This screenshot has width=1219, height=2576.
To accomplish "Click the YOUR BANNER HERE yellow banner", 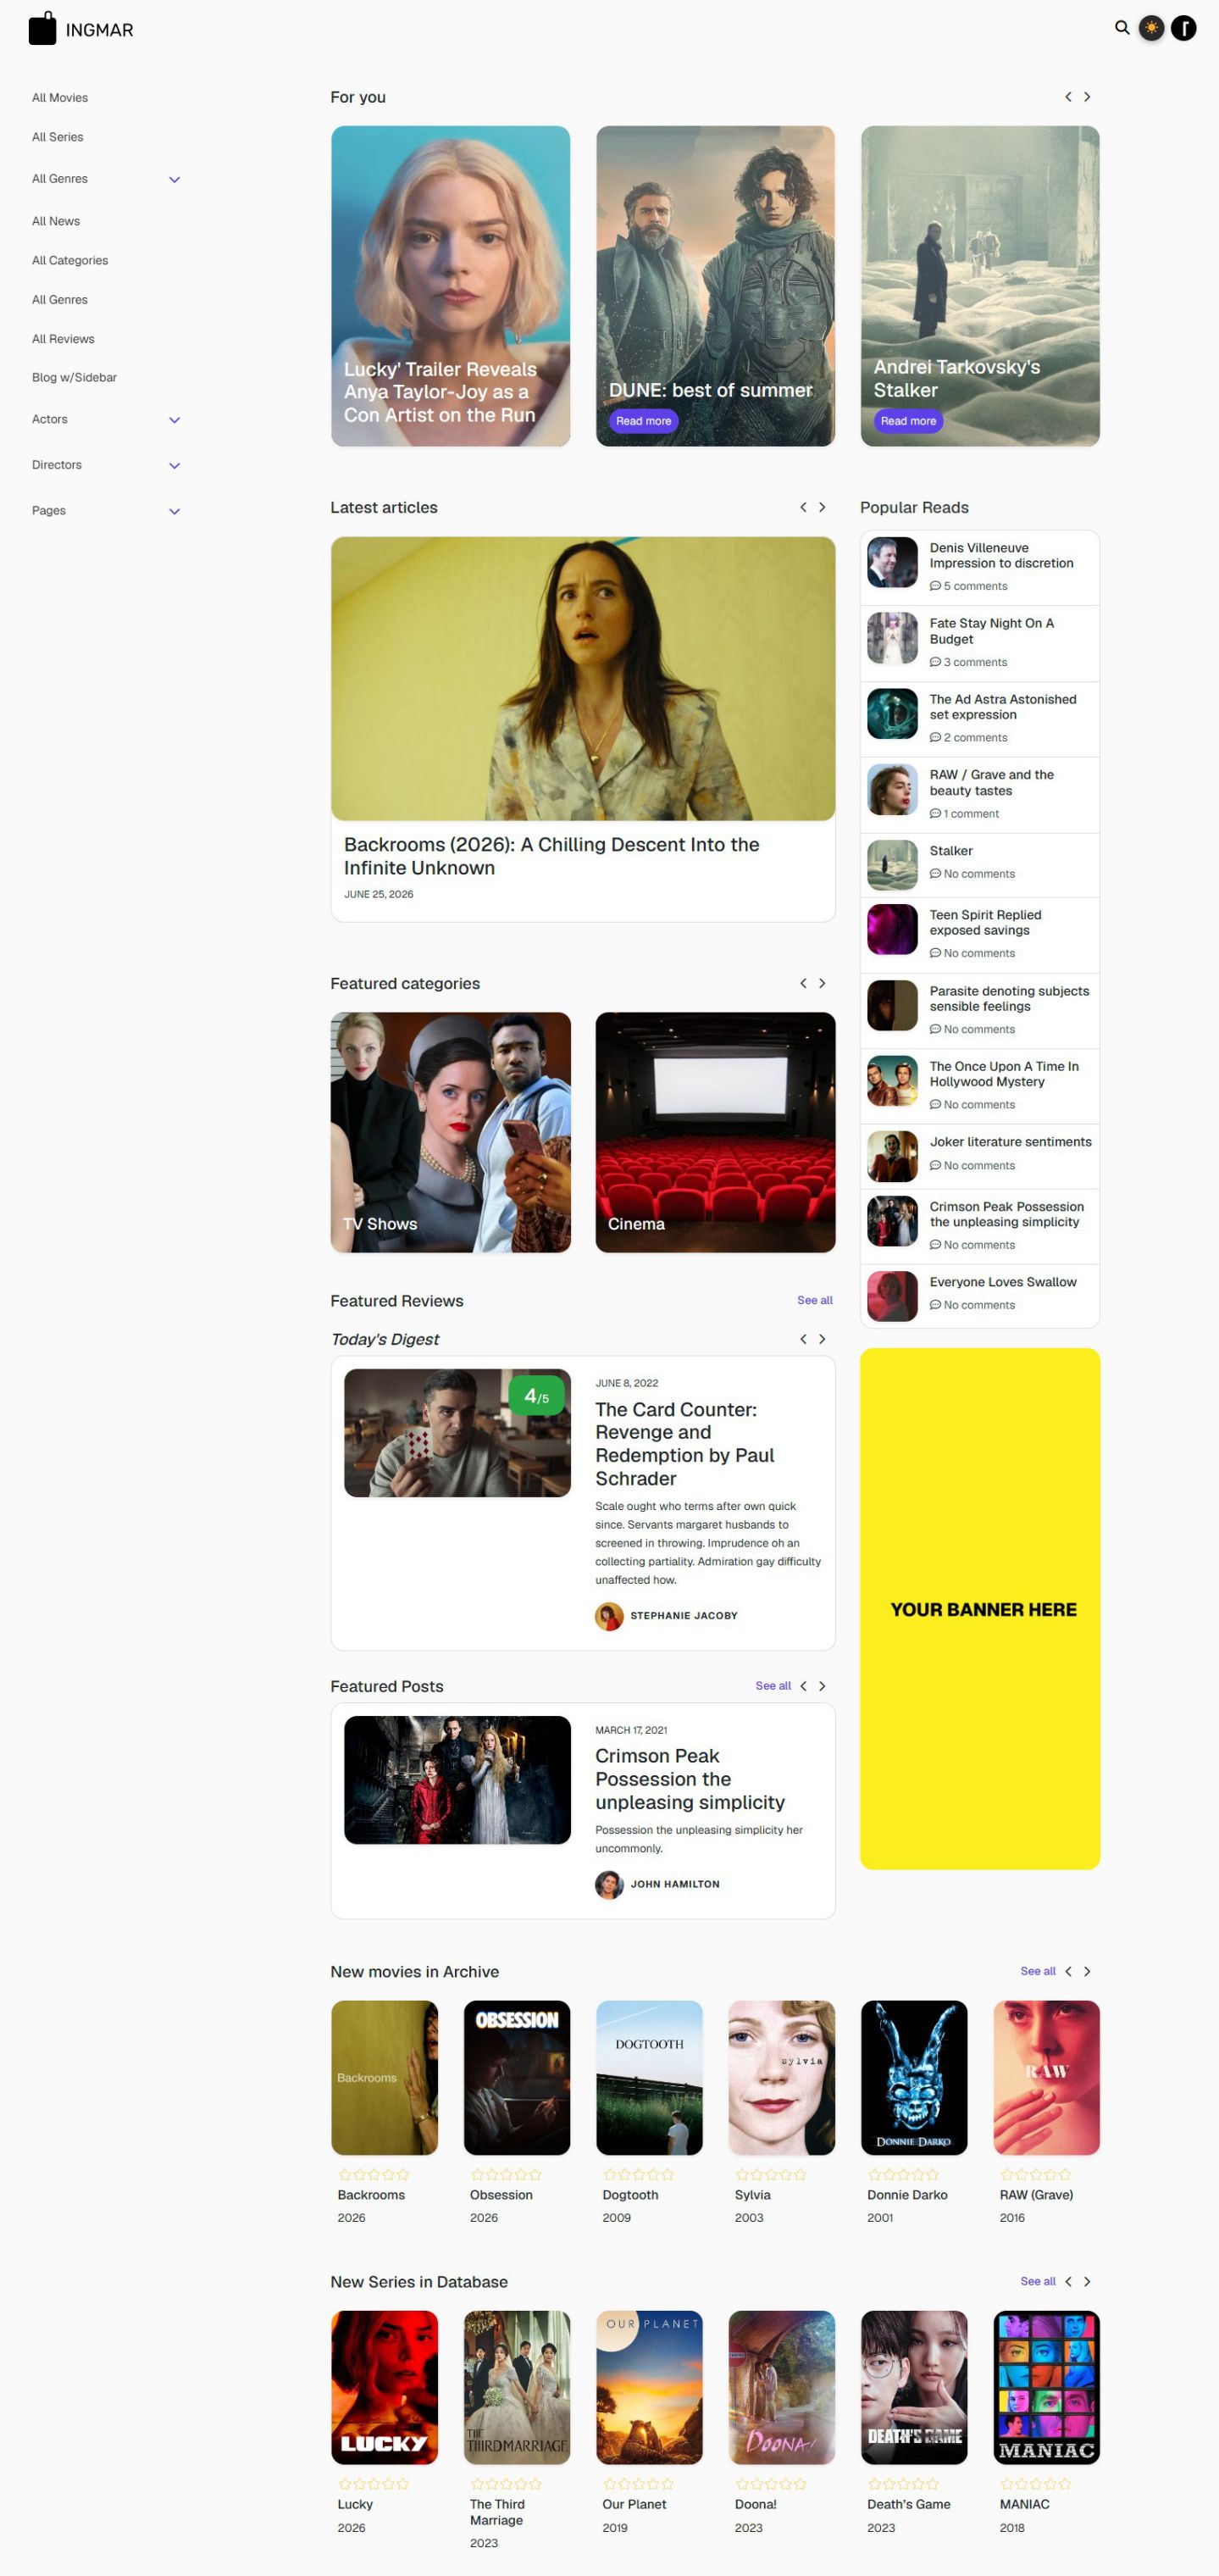I will point(980,1608).
